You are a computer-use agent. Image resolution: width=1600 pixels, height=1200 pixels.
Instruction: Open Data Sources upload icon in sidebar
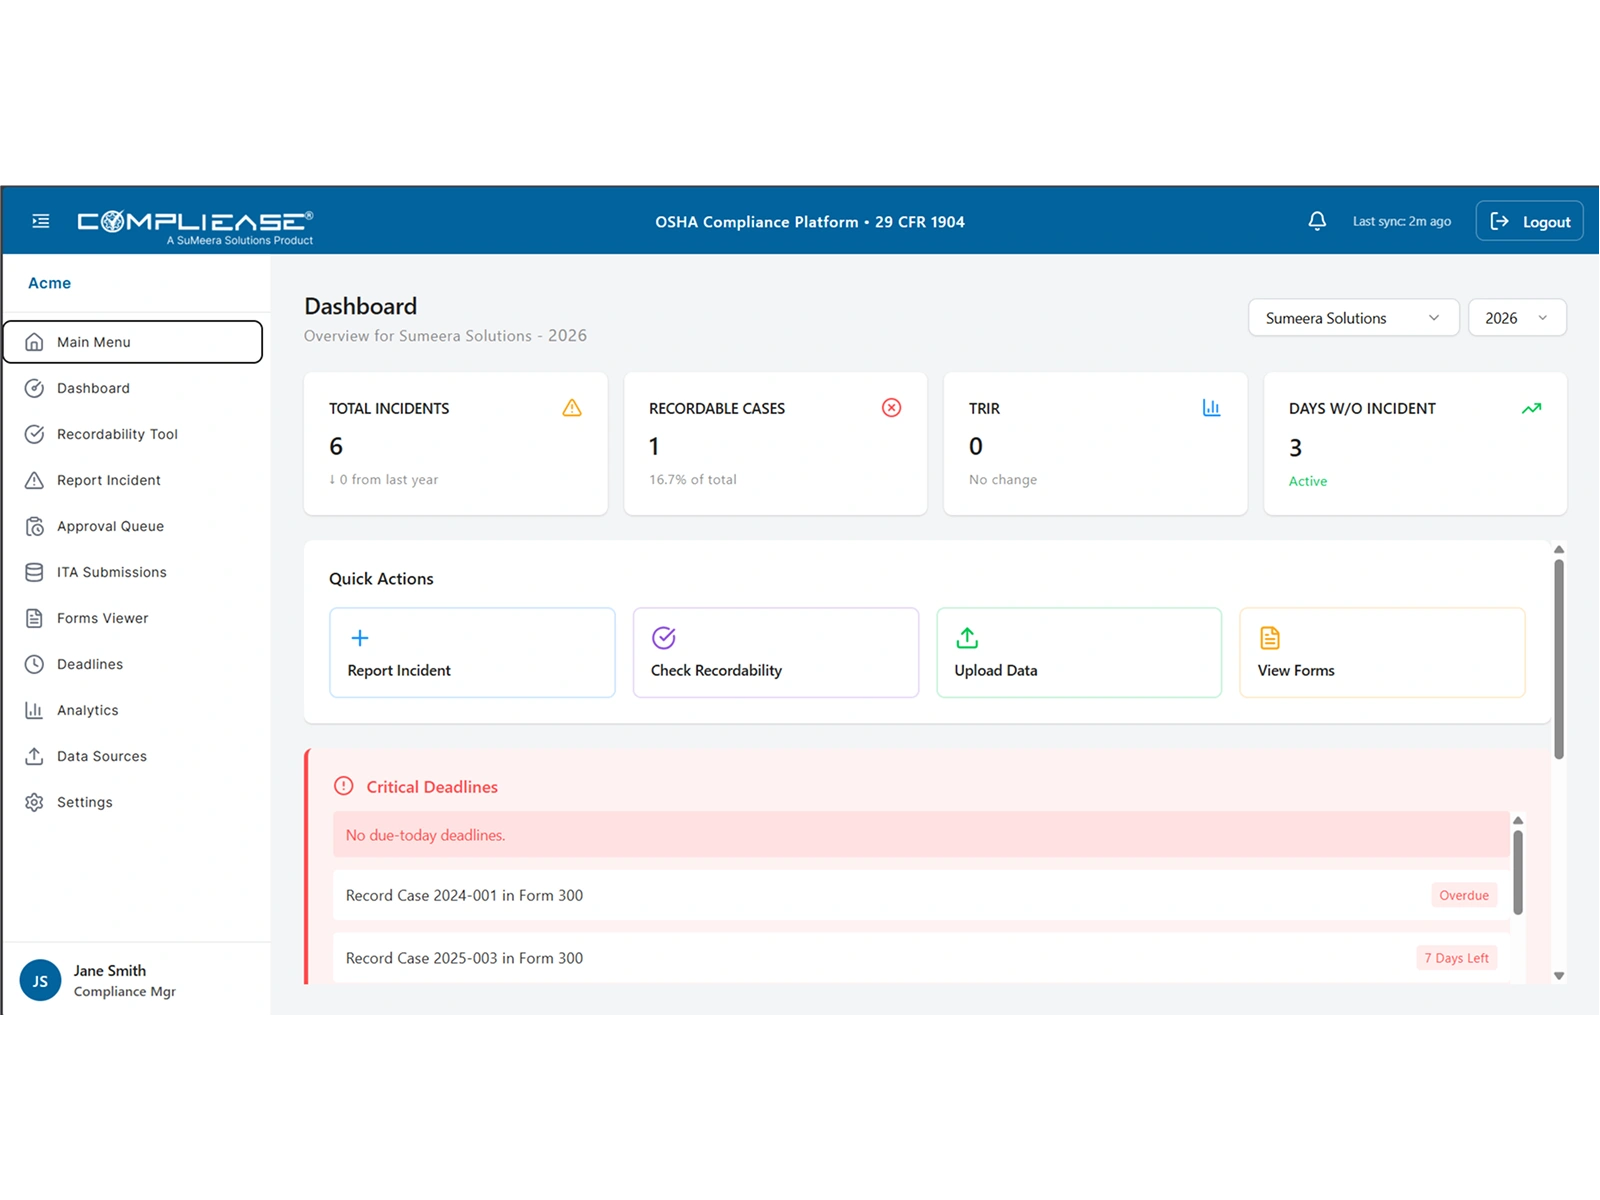tap(35, 756)
